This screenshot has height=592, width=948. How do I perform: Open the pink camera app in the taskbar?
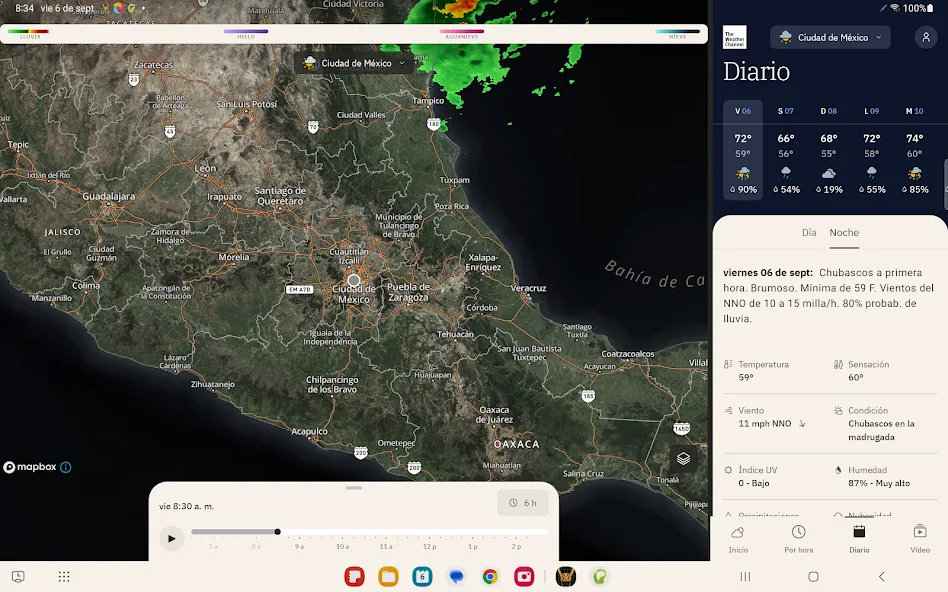524,576
